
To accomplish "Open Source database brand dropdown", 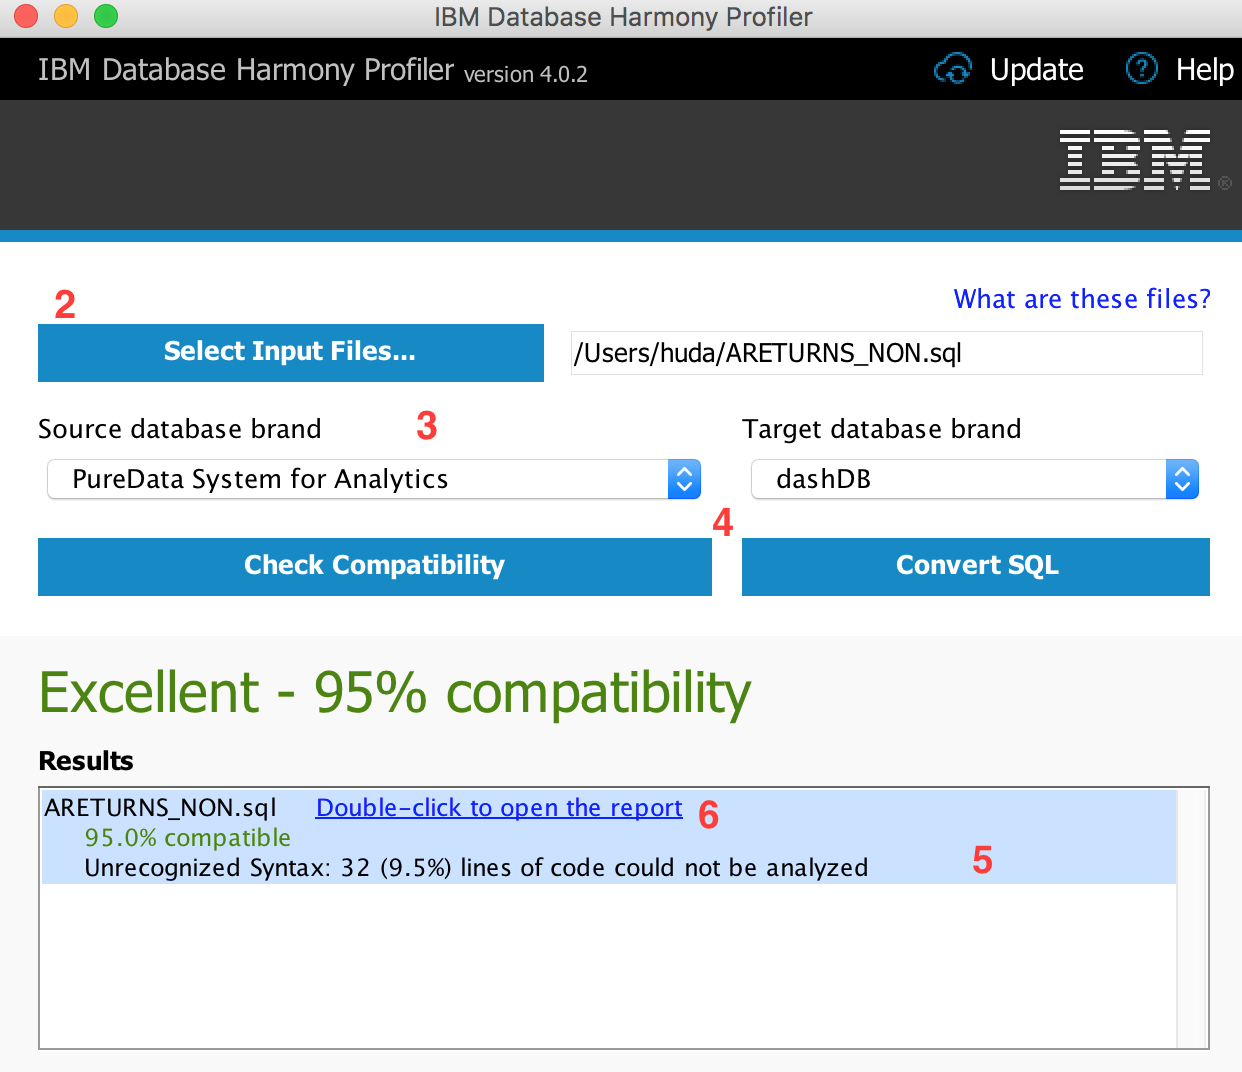I will 374,479.
